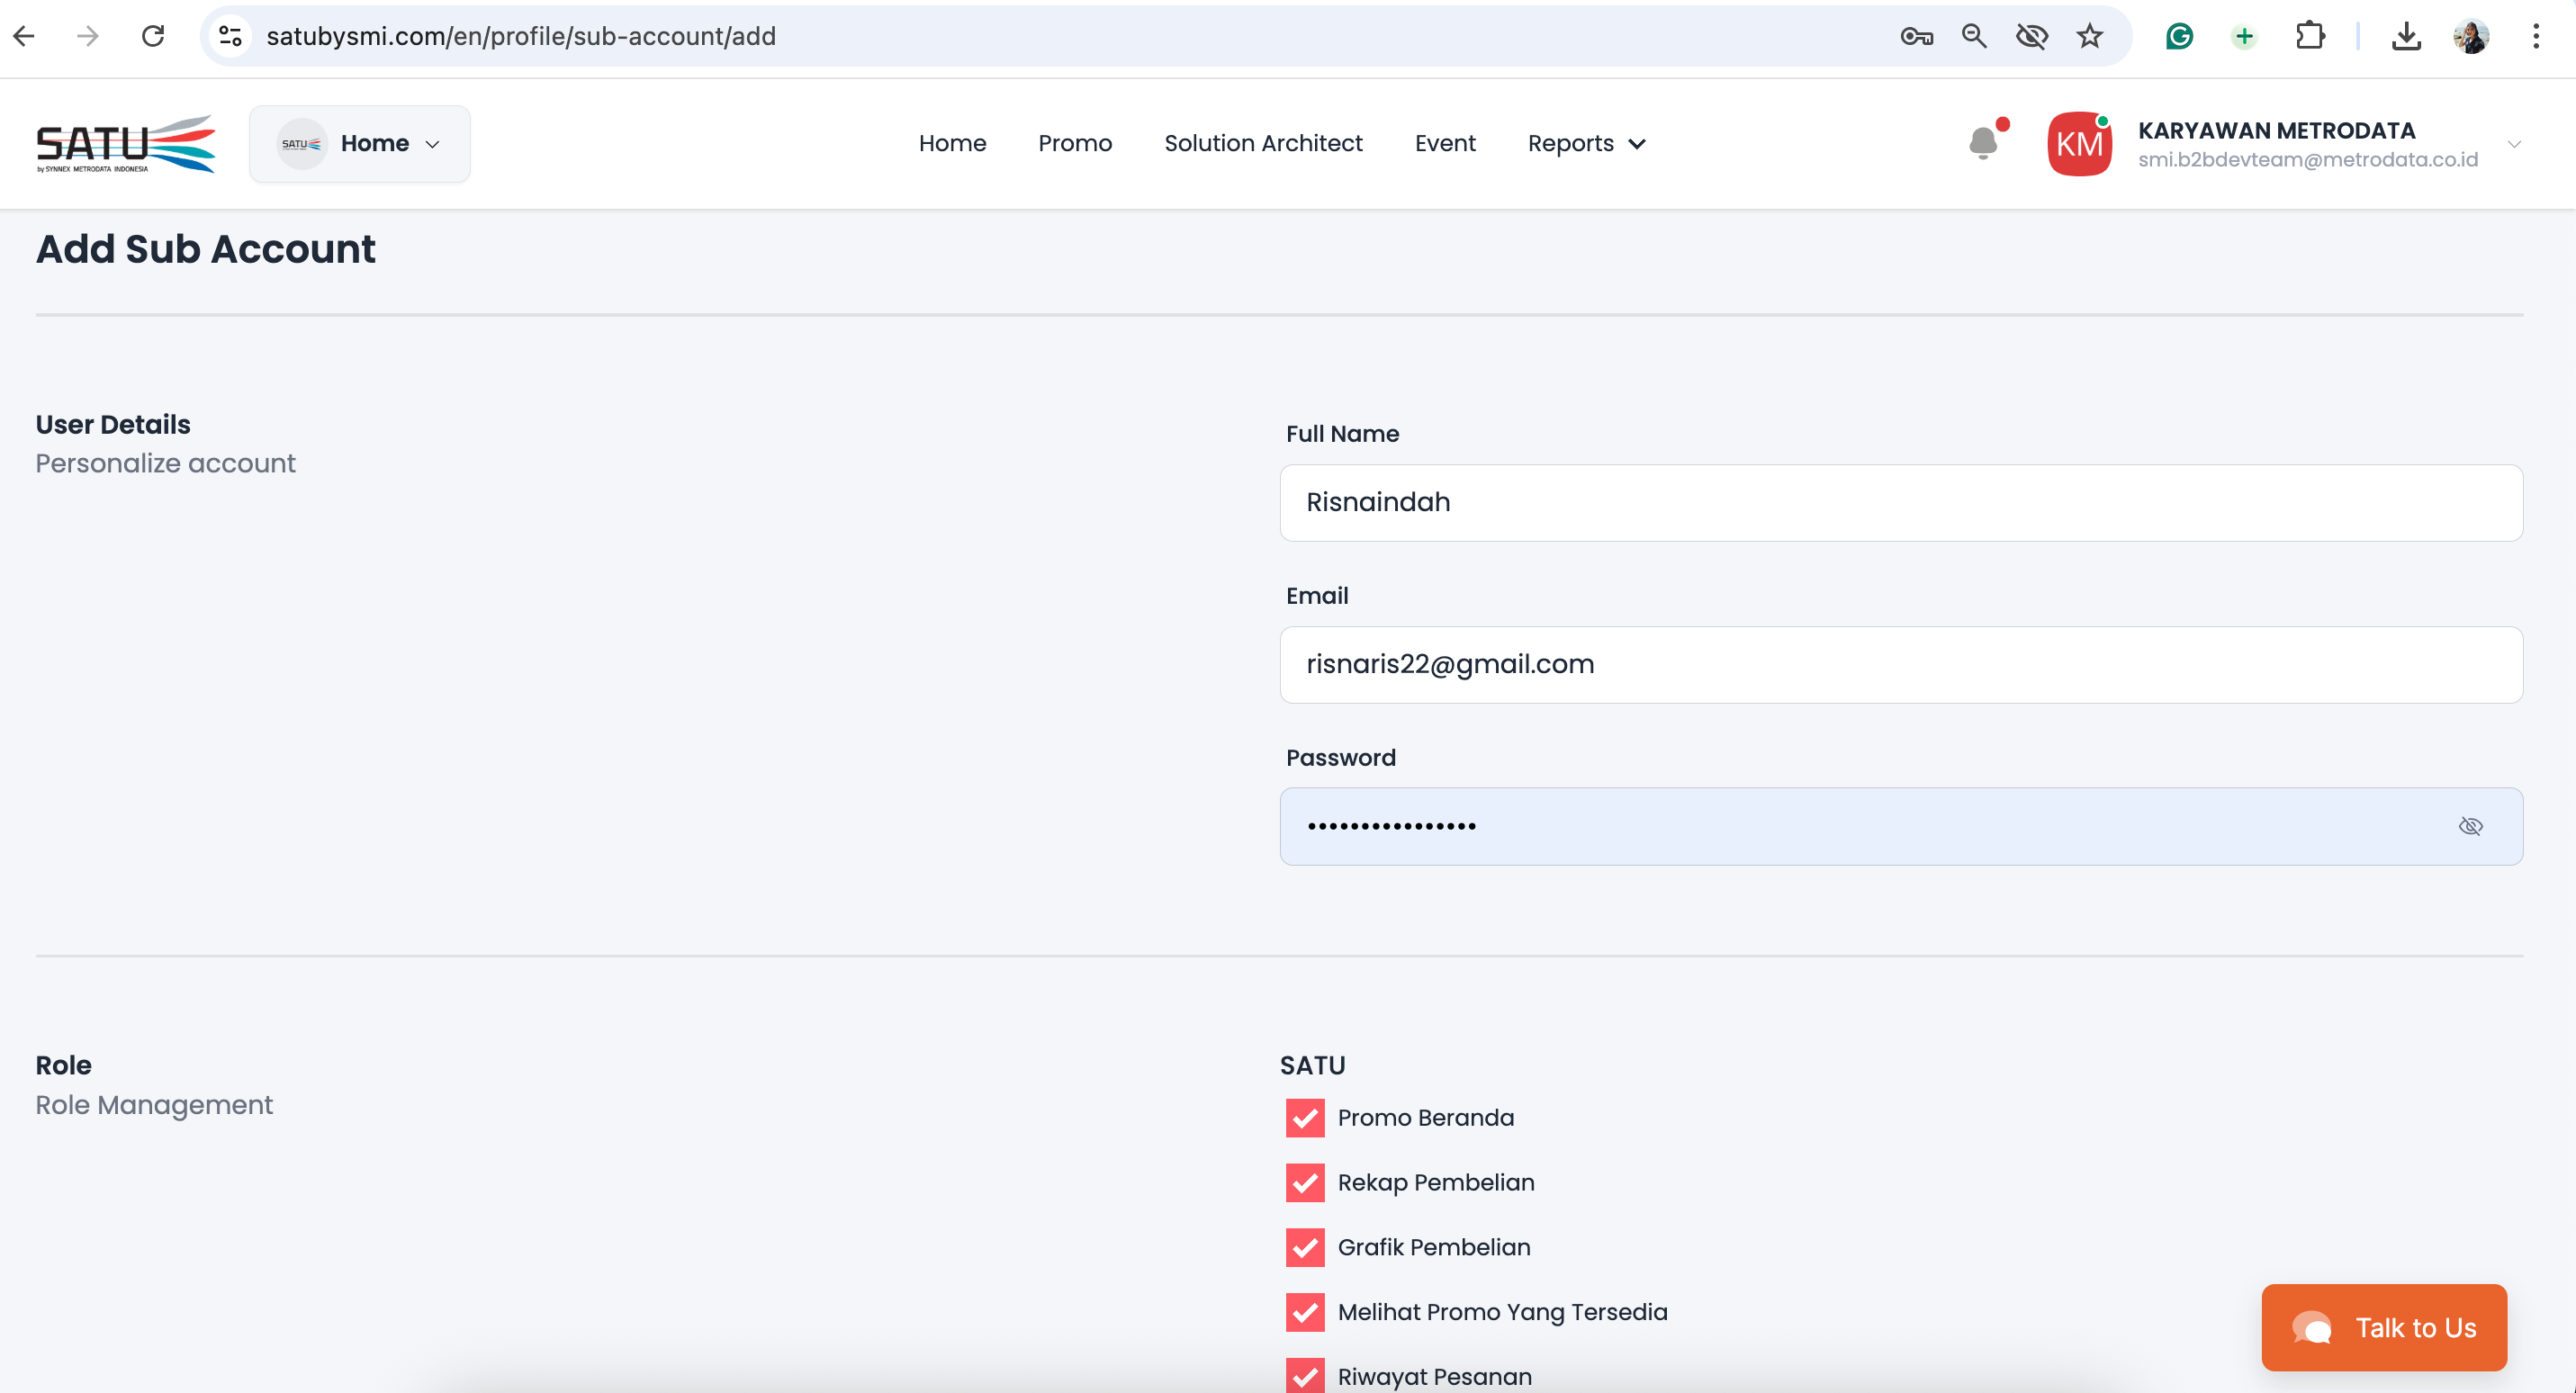
Task: Click the SATU logo
Action: click(x=126, y=143)
